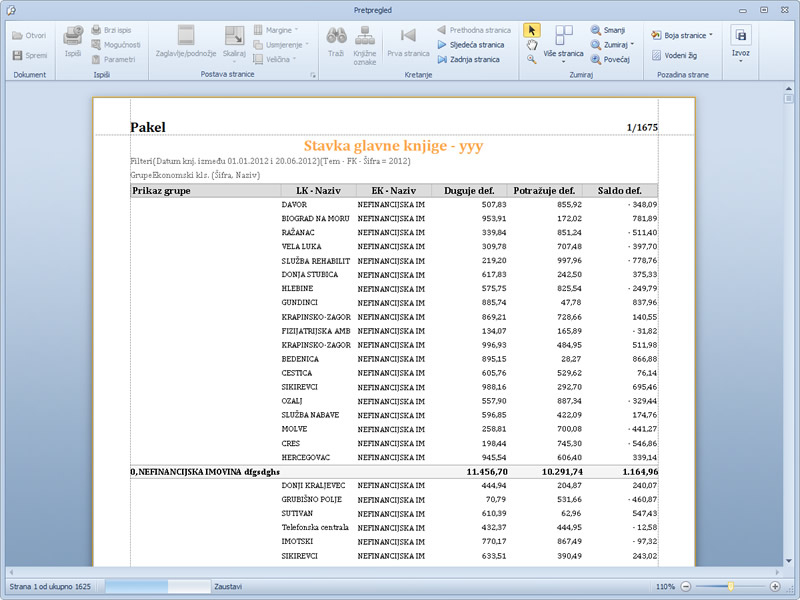Click the minus zoom button in status bar
800x600 pixels.
click(x=686, y=587)
